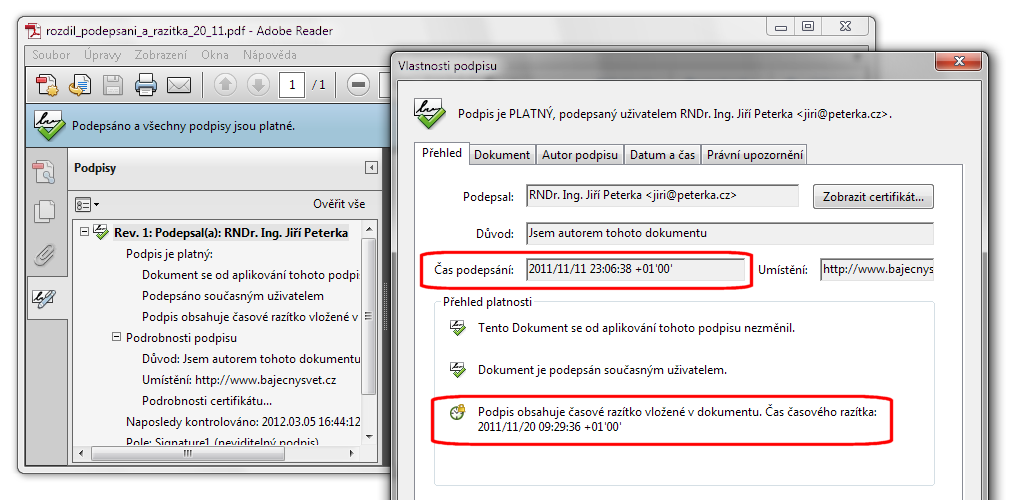This screenshot has height=500, width=1020.
Task: Maximize the Adobe Reader window
Action: [x=808, y=27]
